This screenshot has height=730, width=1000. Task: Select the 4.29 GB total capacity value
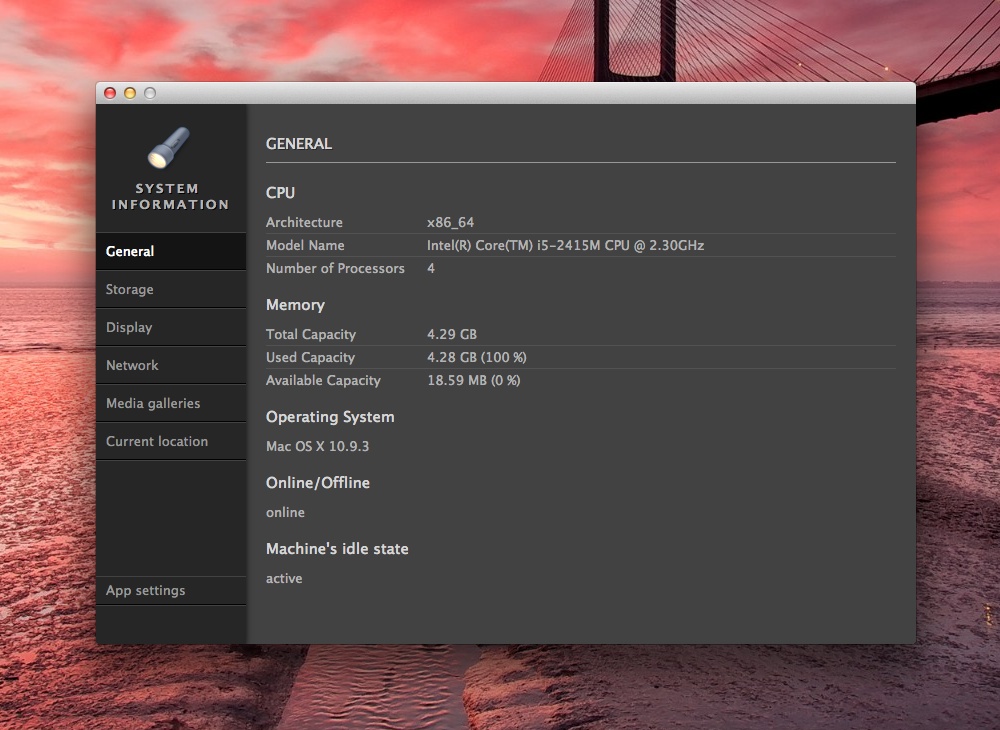click(x=452, y=335)
